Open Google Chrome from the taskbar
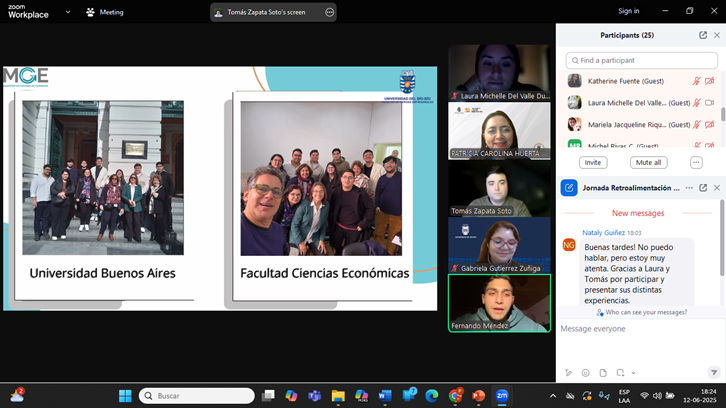Screen dimensions: 726x408 (x=455, y=396)
